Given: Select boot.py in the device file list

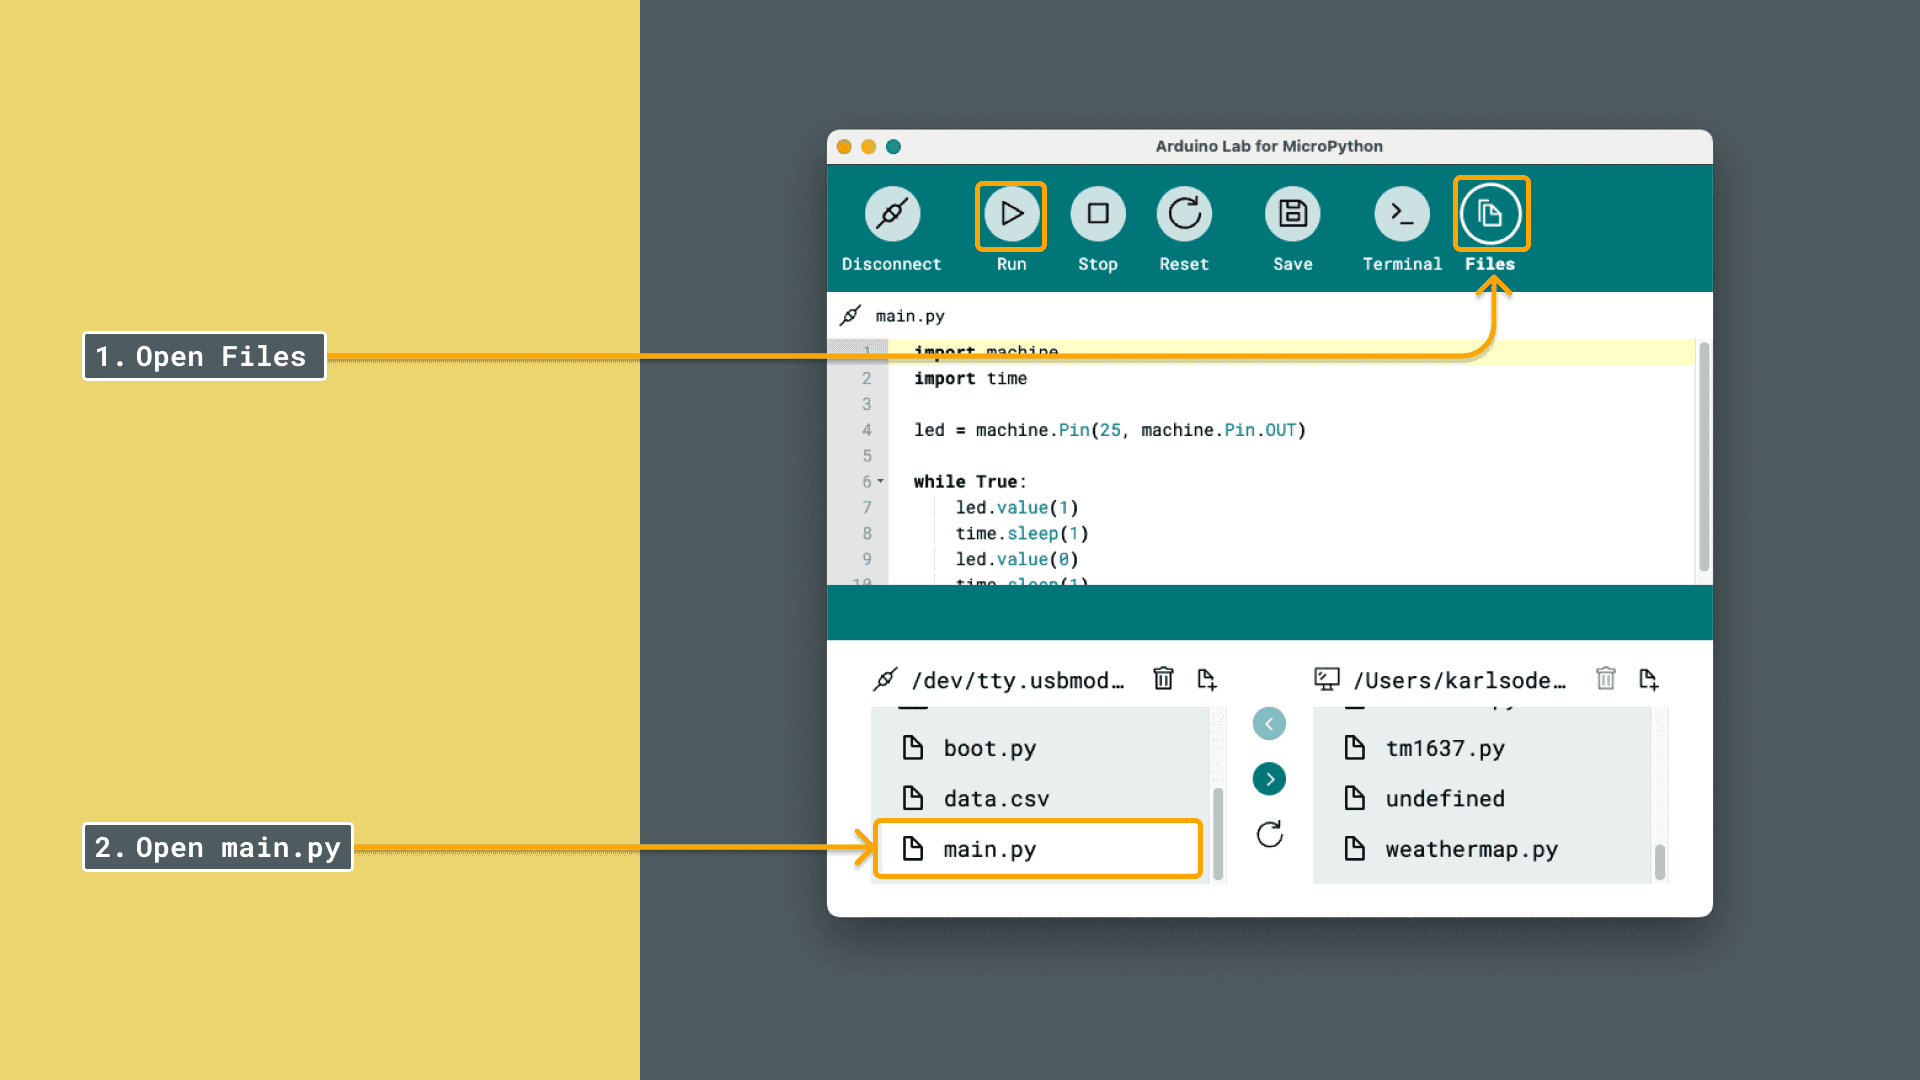Looking at the screenshot, I should [x=990, y=747].
